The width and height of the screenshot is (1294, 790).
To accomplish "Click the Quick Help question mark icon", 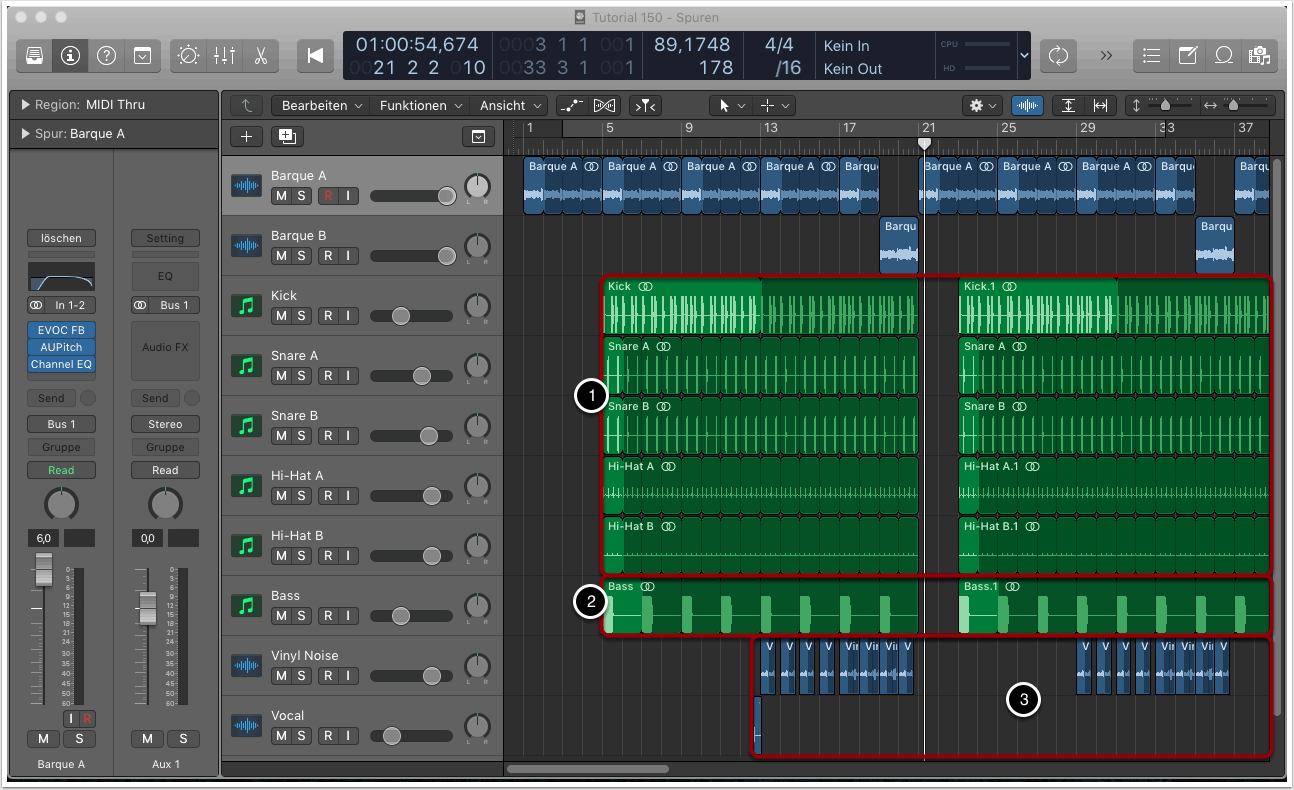I will coord(106,56).
